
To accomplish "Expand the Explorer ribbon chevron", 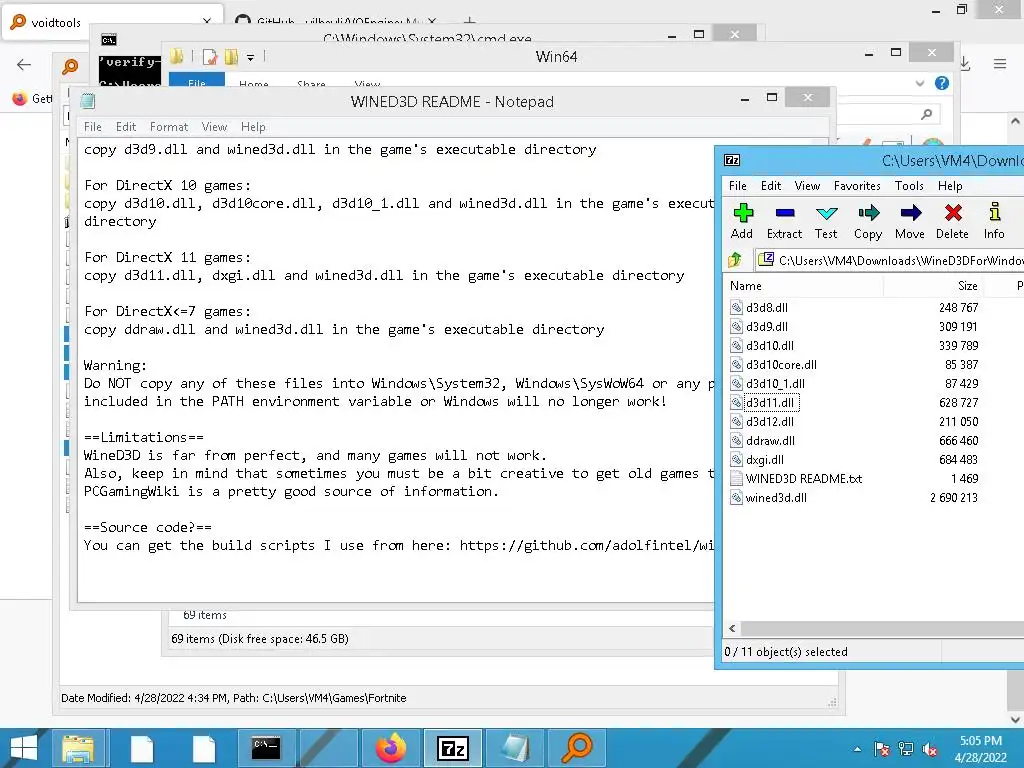I will 920,83.
